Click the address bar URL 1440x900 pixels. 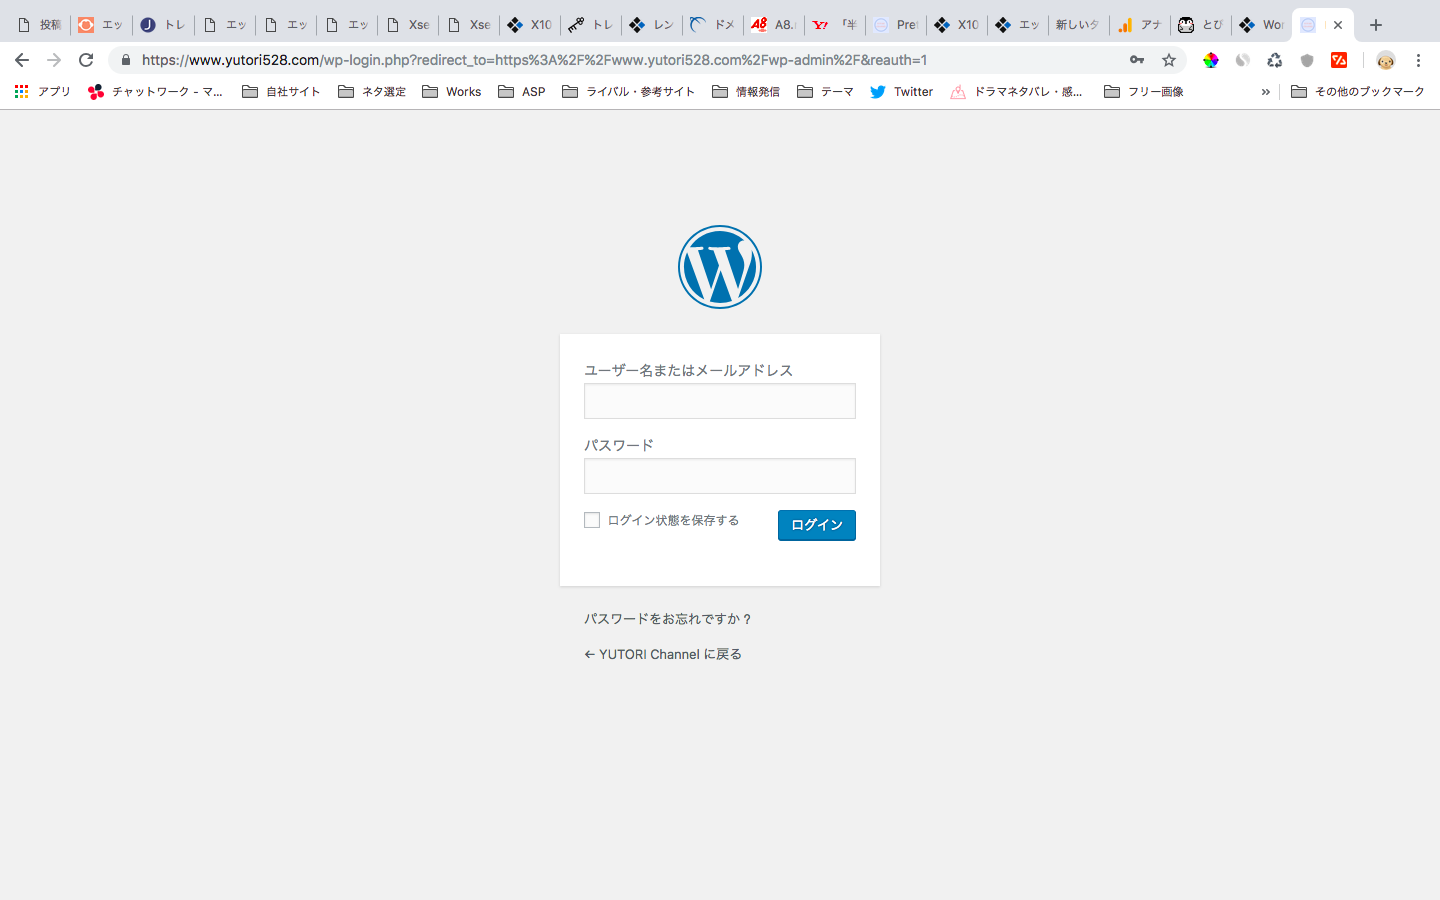[x=534, y=60]
